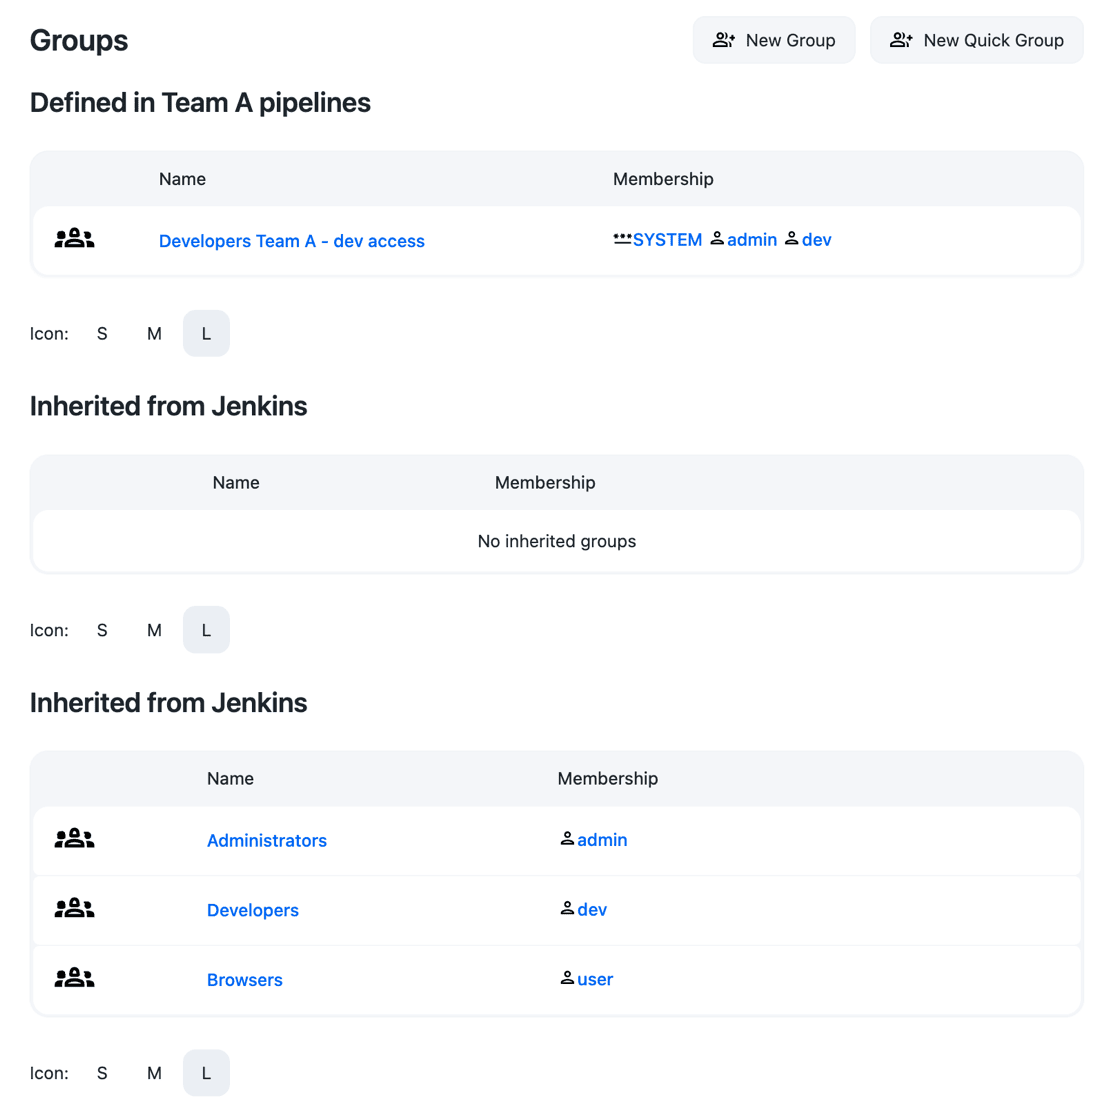Click group icon beside Developers Team A row

pos(74,239)
